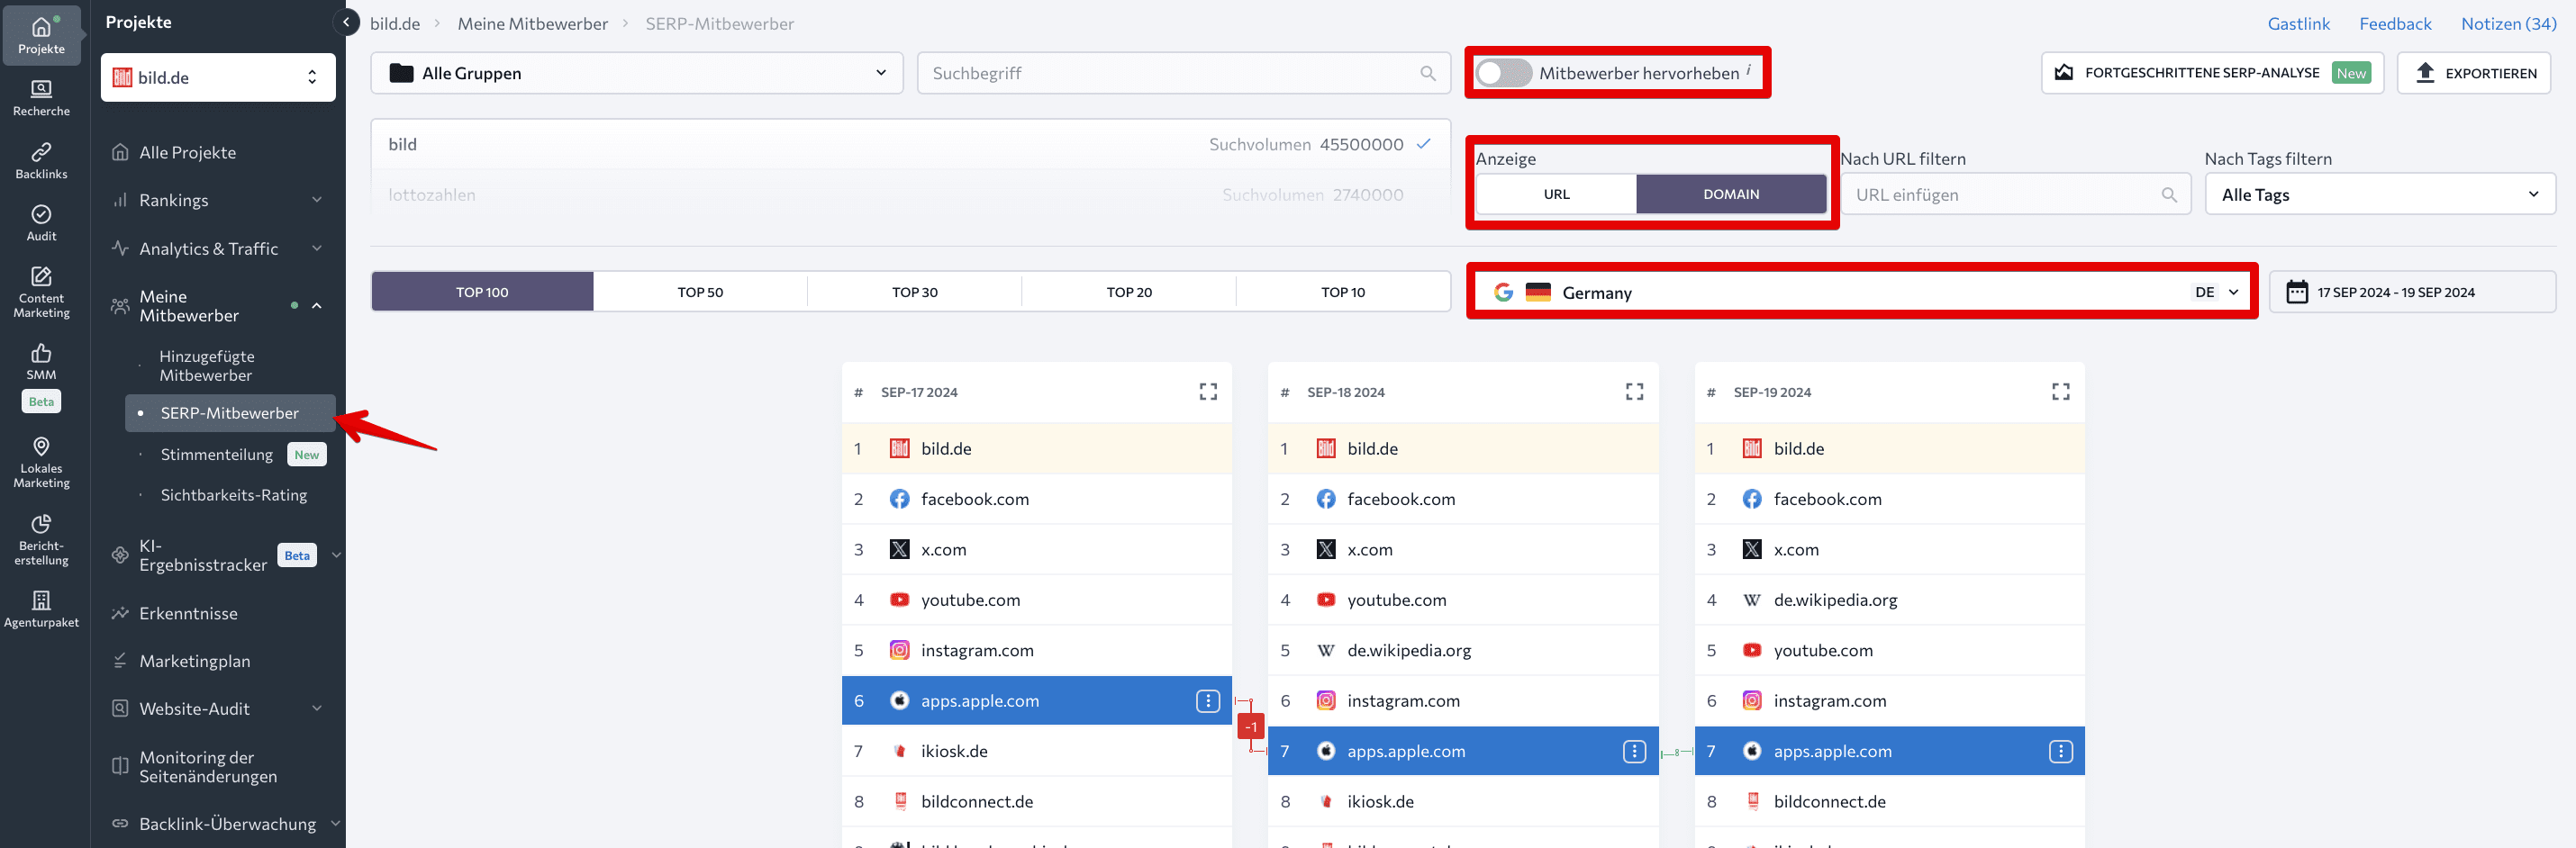Click info icon beside Mitbewerber hervorheben
Screen dimensions: 2576x848
(x=1748, y=69)
